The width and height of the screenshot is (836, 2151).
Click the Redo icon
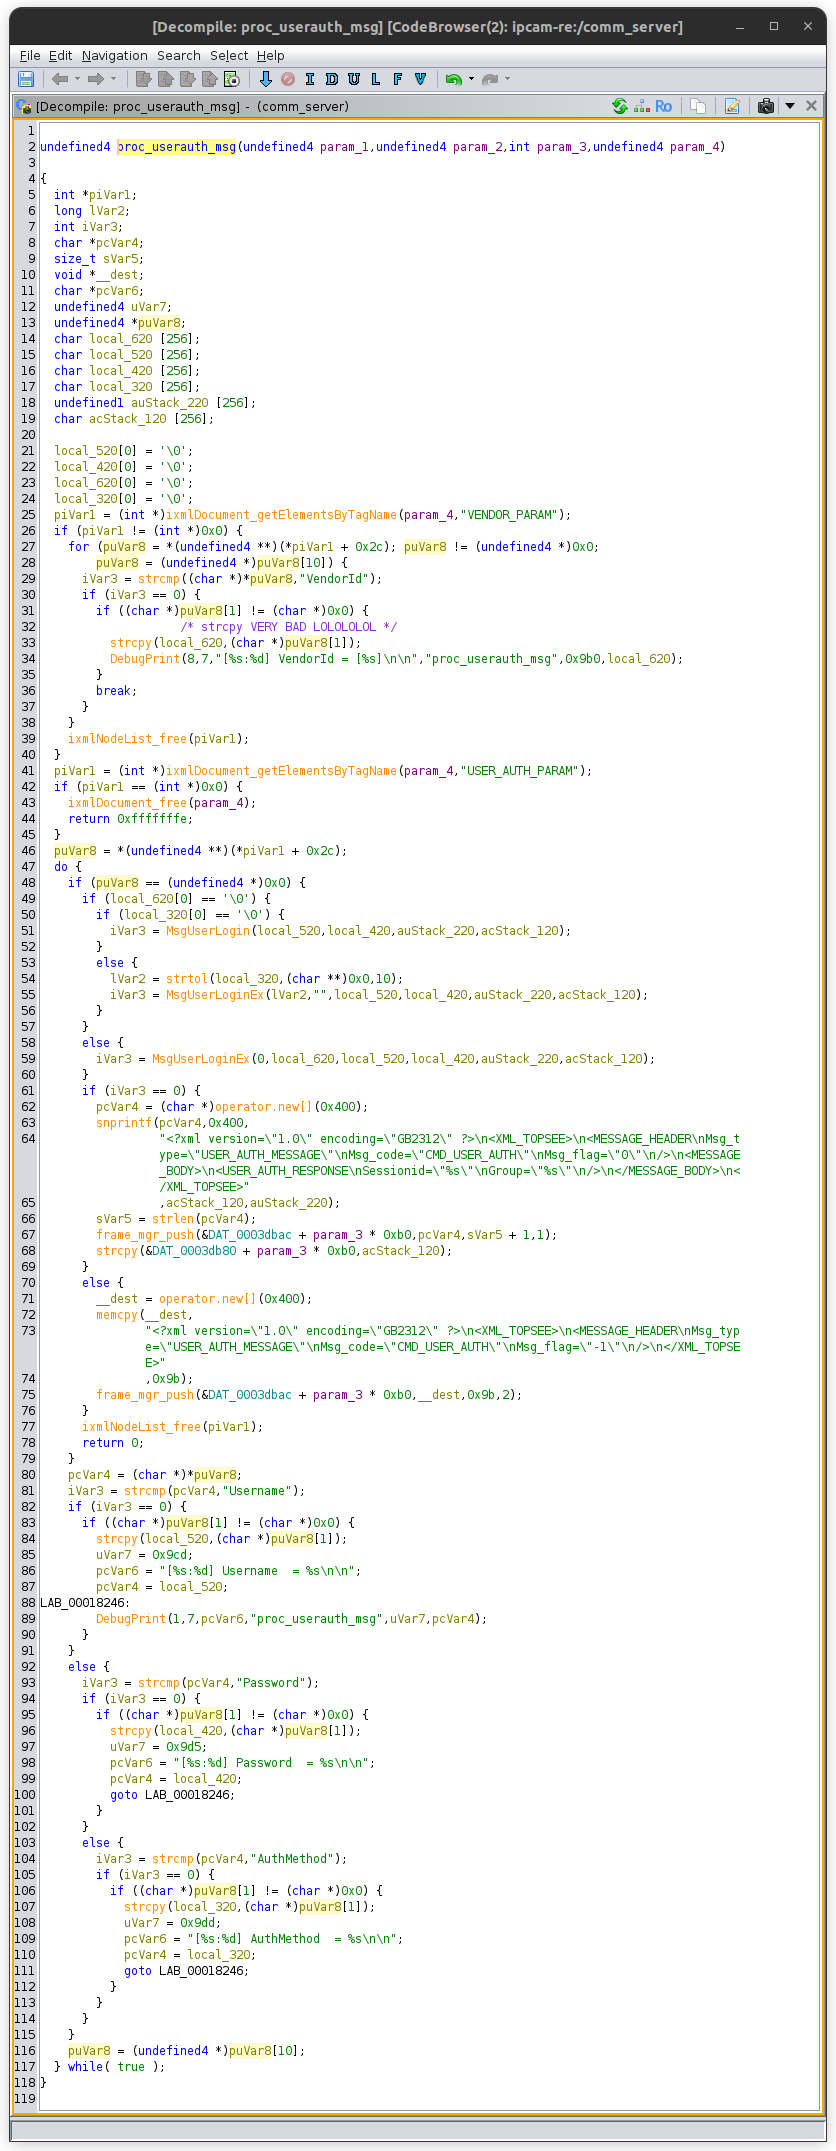[490, 79]
